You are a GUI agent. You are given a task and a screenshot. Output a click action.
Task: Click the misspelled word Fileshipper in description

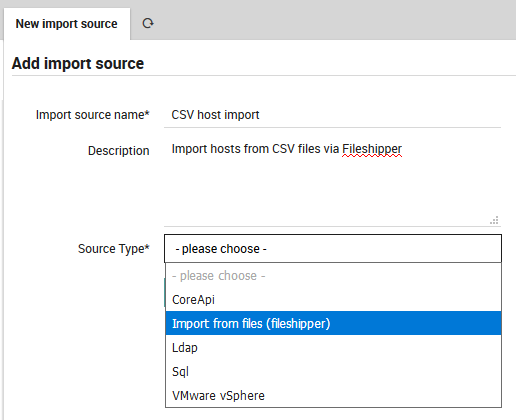tap(372, 149)
